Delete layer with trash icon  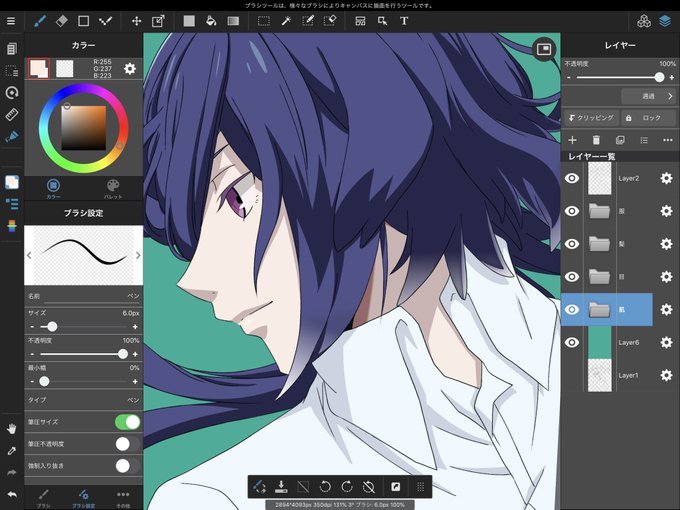coord(596,140)
